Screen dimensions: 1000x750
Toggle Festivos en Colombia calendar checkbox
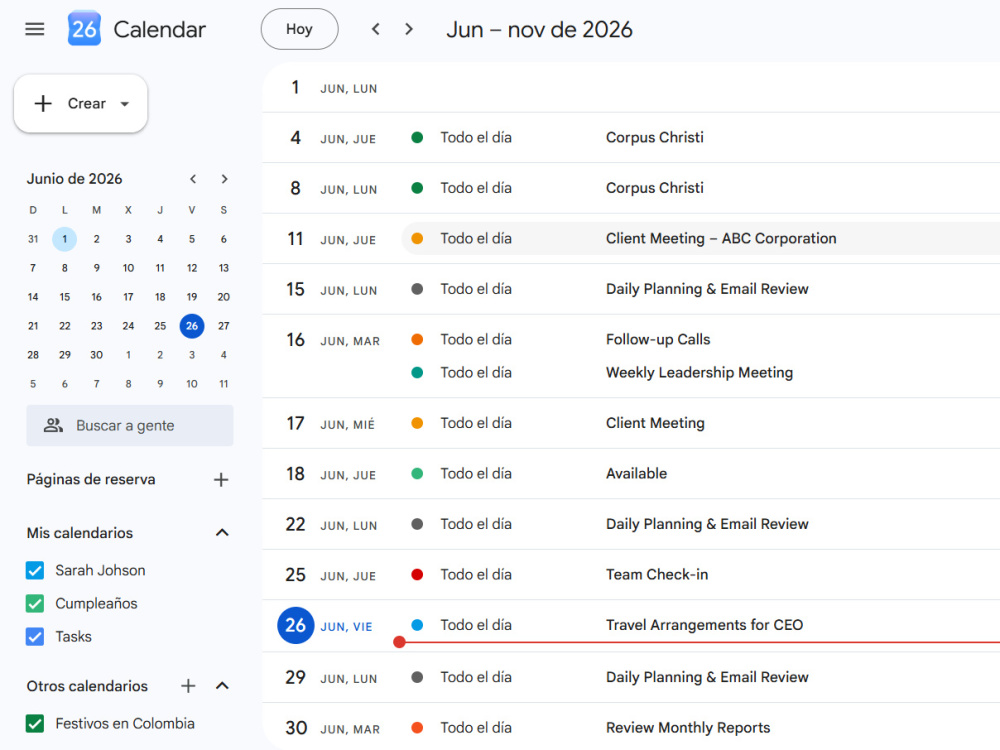(x=35, y=724)
